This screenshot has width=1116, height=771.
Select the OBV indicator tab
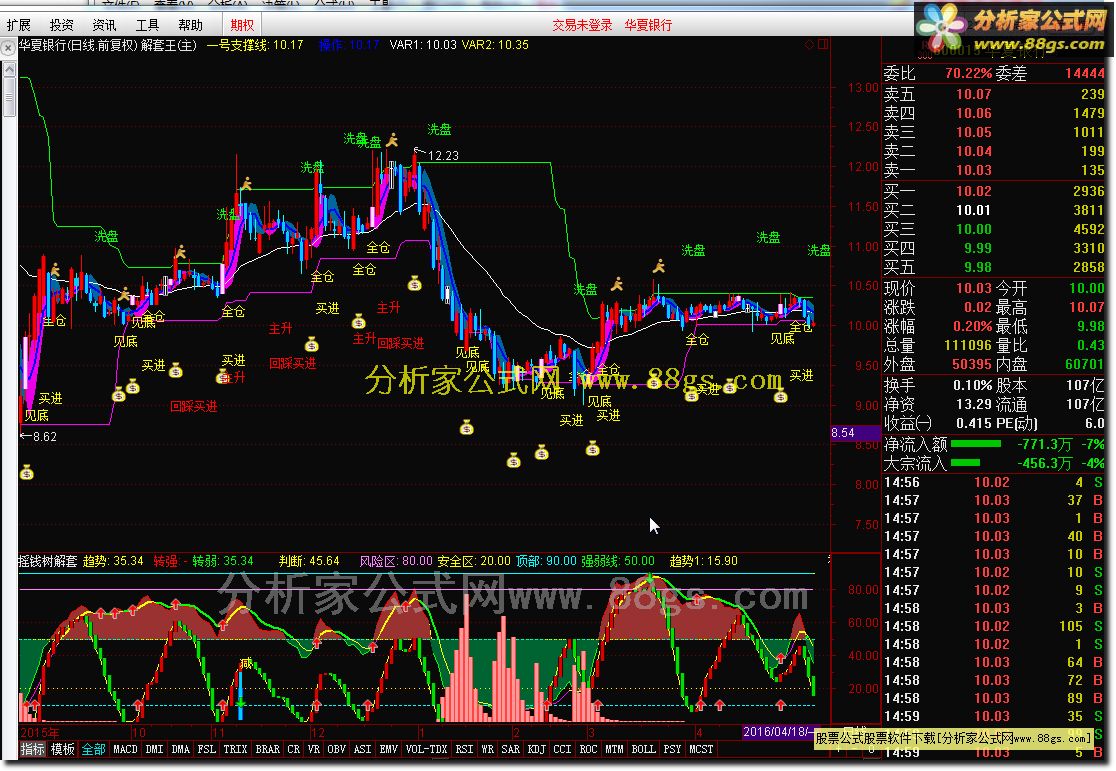337,749
